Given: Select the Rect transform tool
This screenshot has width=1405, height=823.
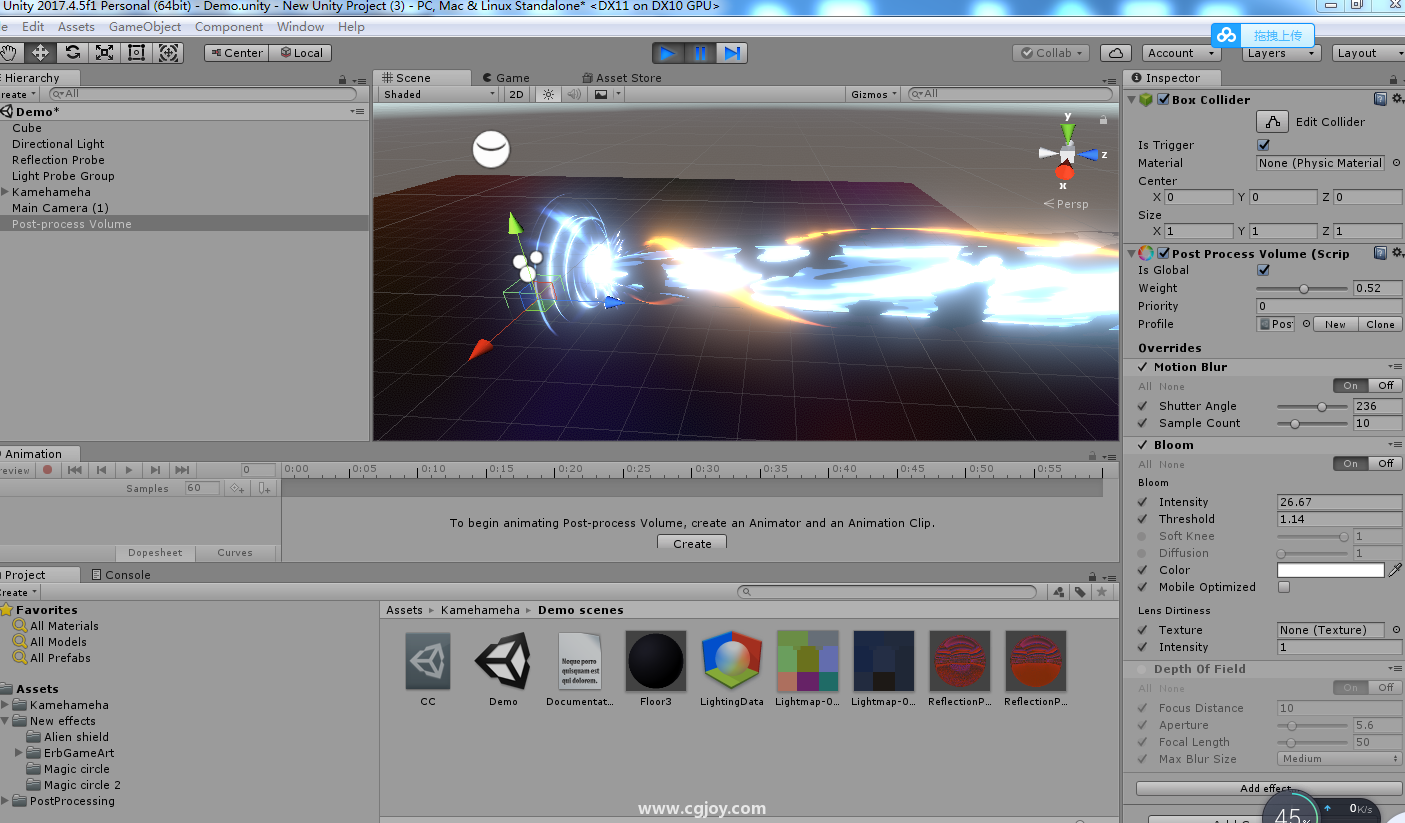Looking at the screenshot, I should [x=136, y=53].
